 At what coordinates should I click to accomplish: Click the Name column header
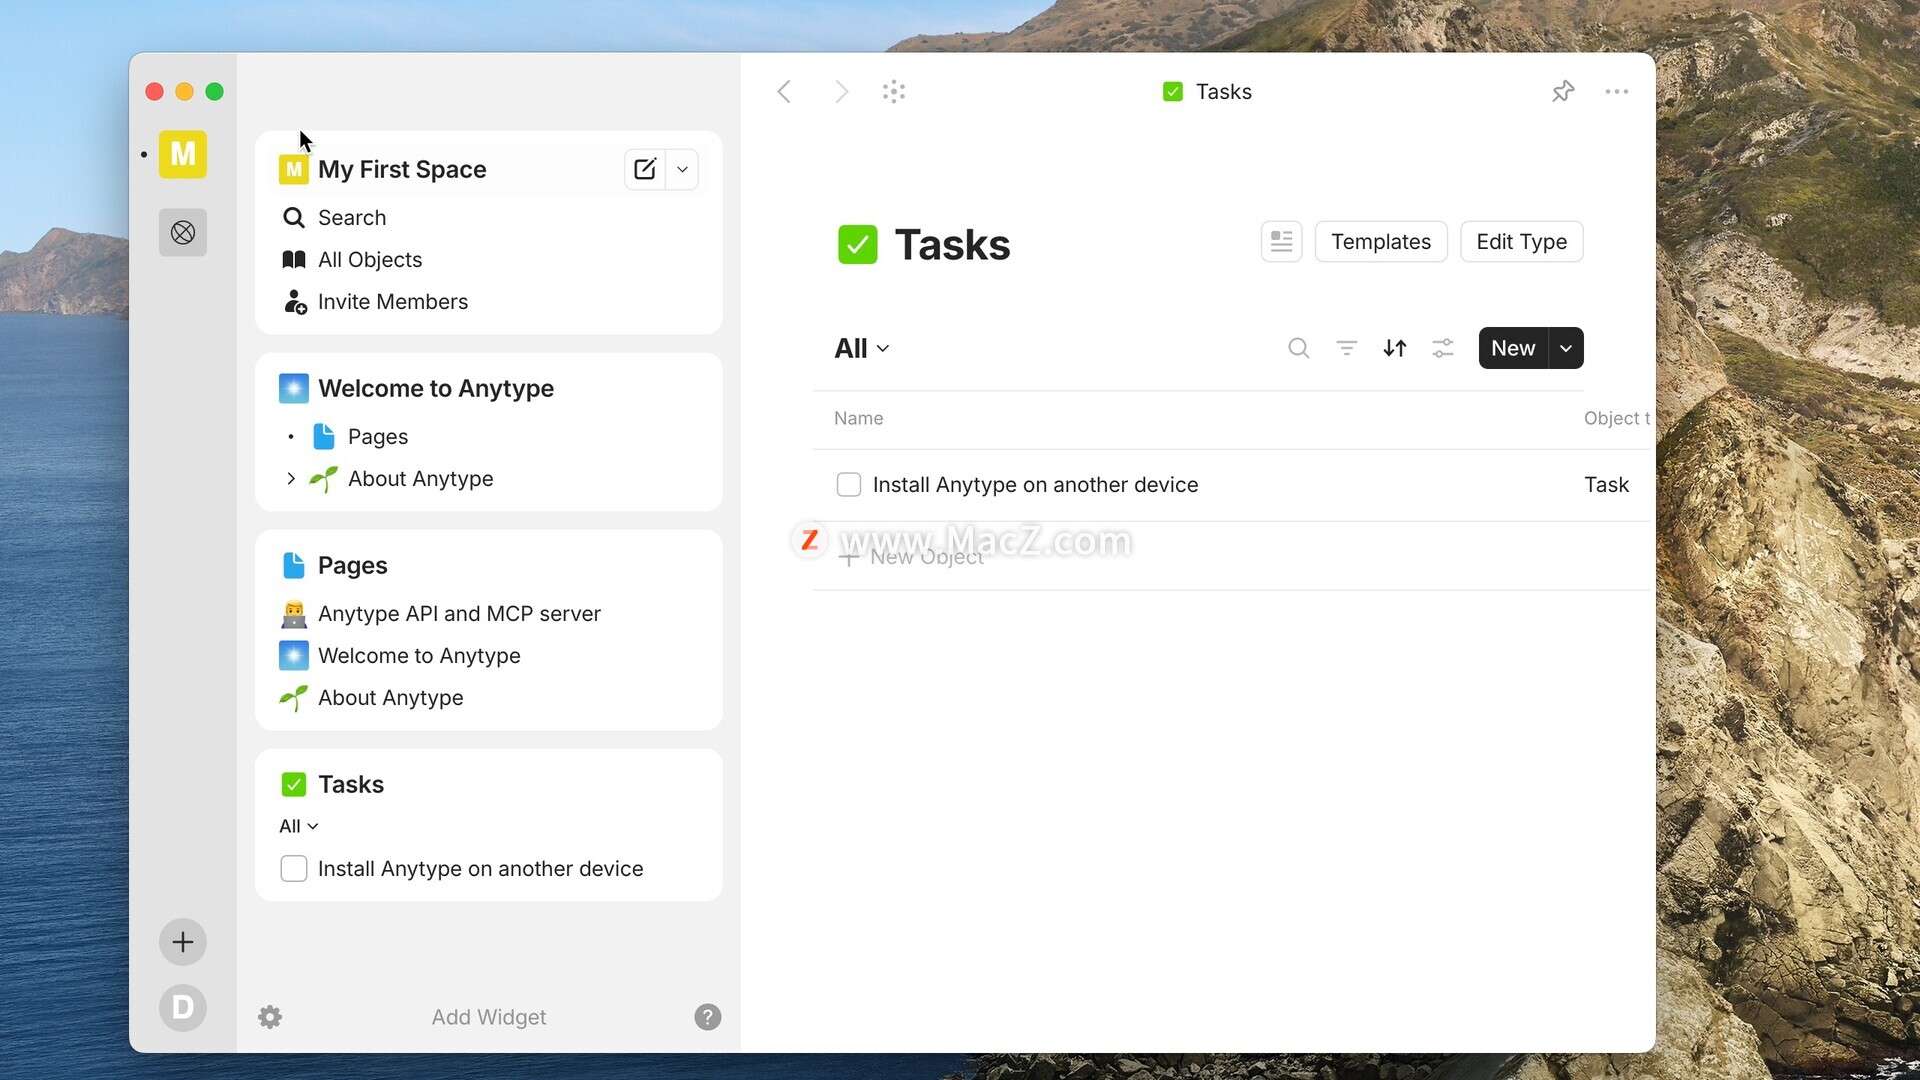[x=858, y=419]
